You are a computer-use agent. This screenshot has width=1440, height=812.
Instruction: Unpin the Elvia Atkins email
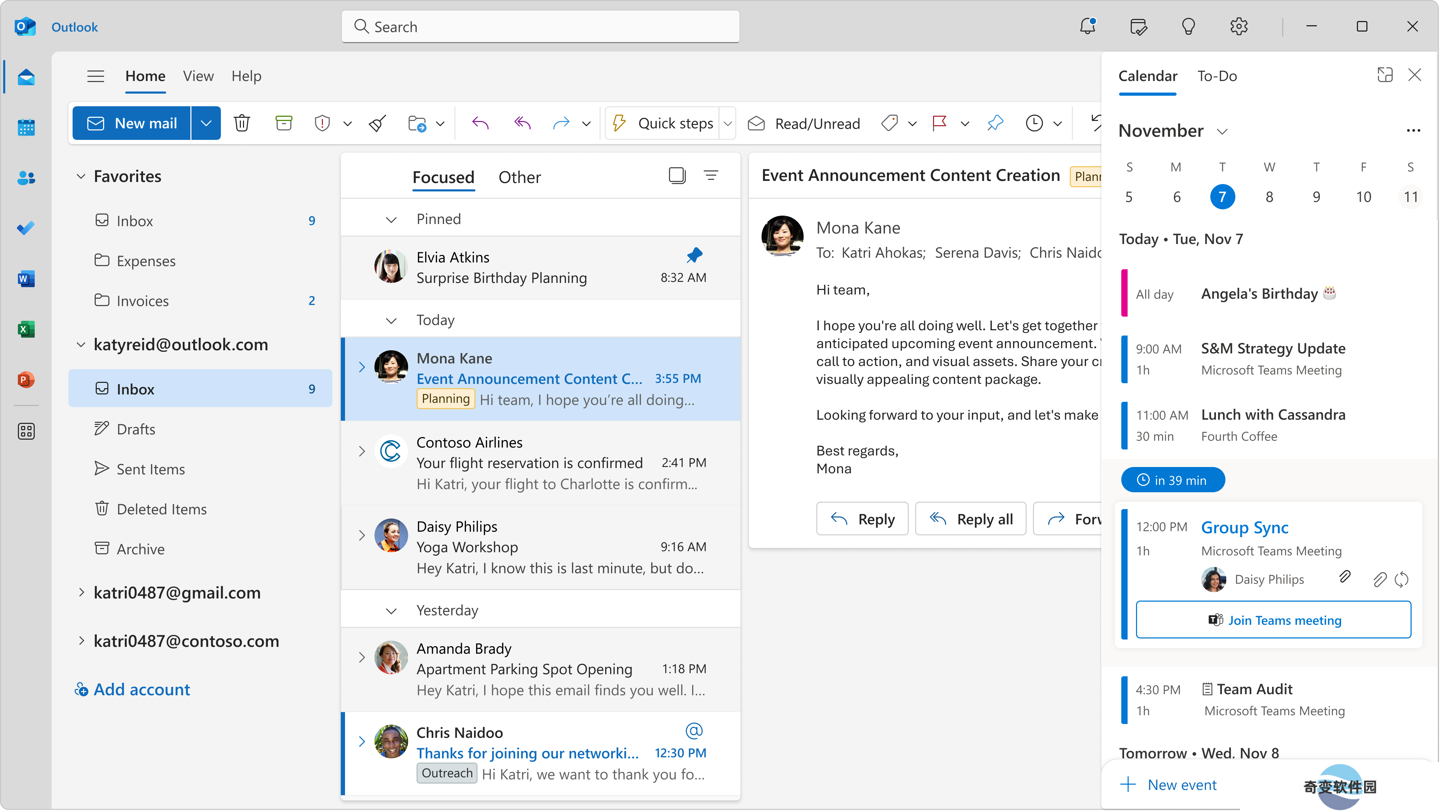pyautogui.click(x=694, y=255)
